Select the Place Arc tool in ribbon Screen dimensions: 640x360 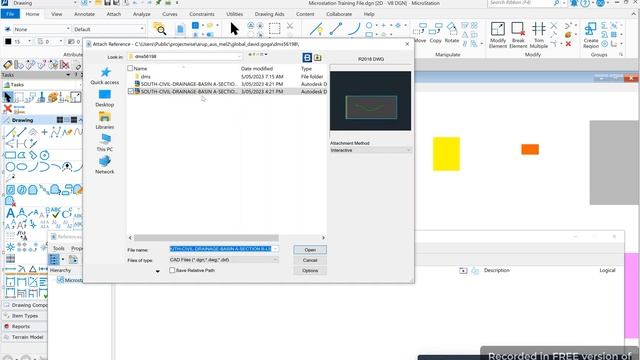click(354, 29)
